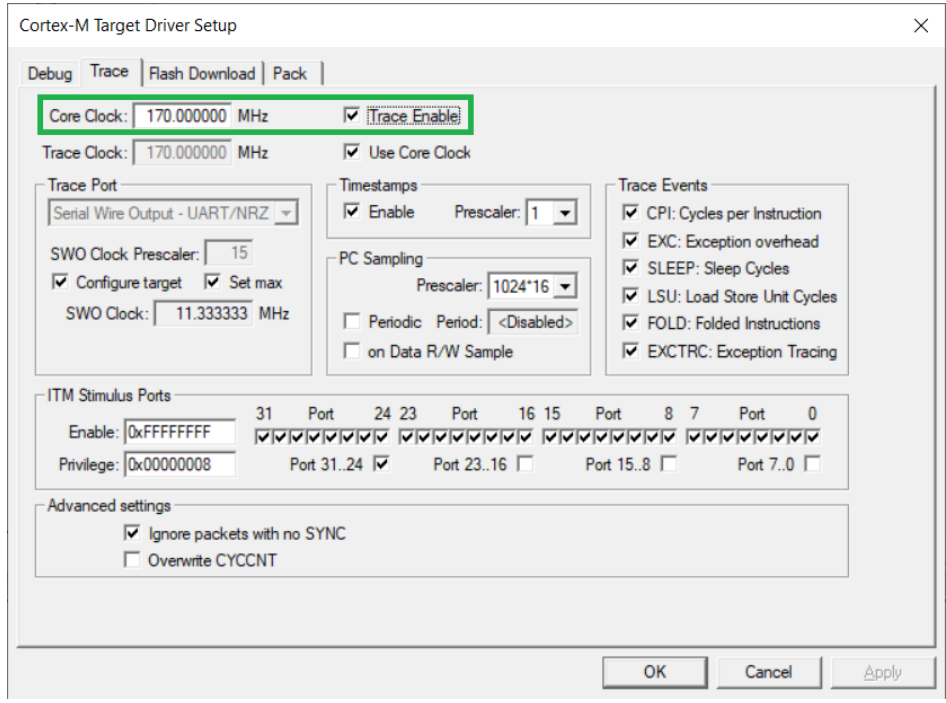Toggle EXC: Exception overhead
The height and width of the screenshot is (703, 946).
pos(630,241)
